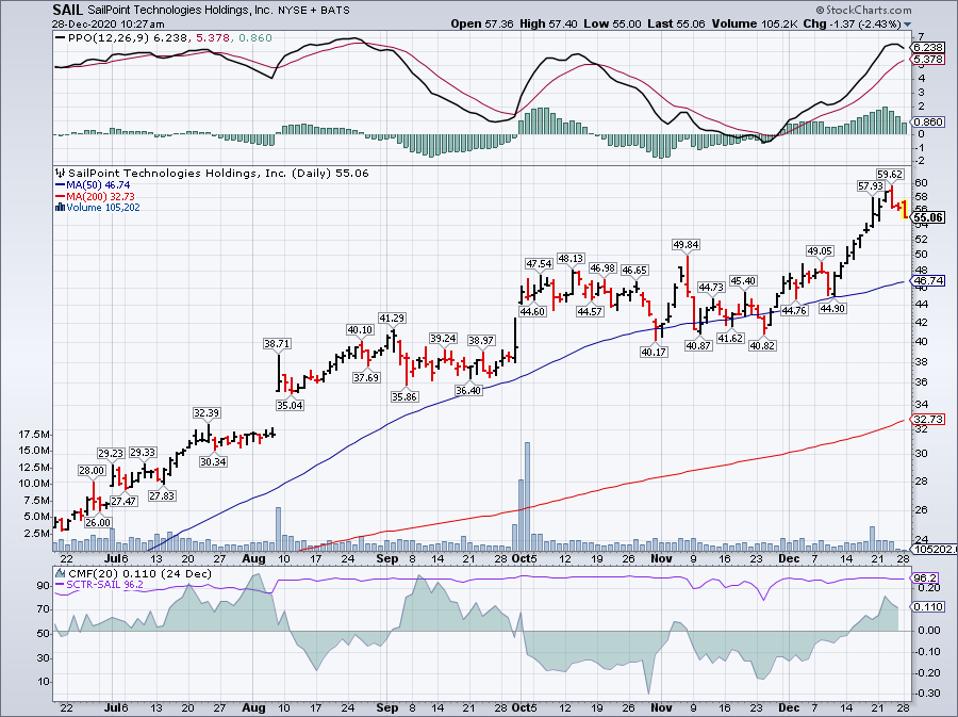Click the 27.47 price label
958x717 pixels.
pos(123,501)
